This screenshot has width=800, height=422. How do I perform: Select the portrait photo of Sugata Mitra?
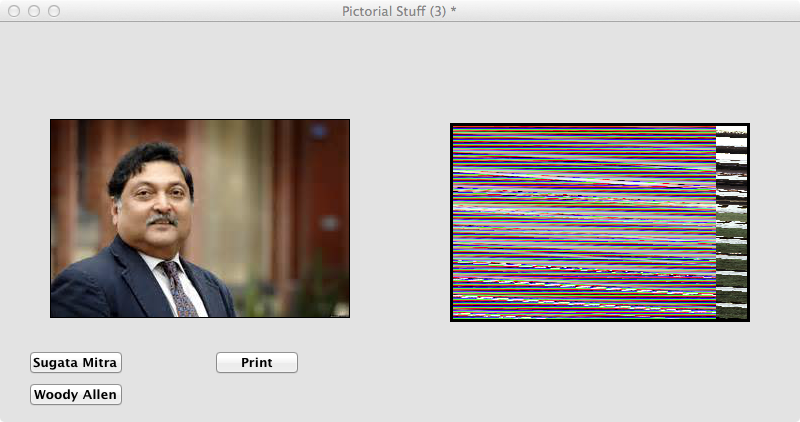click(x=200, y=218)
